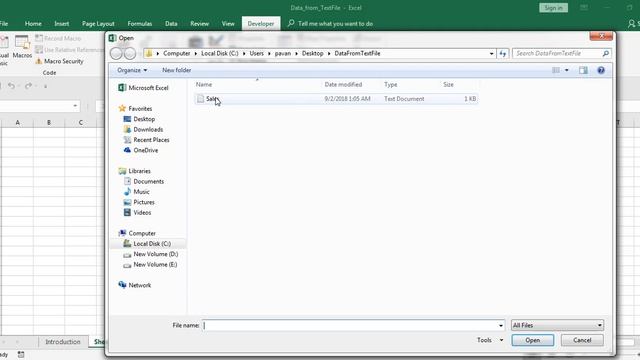Click the Open button
Viewport: 640px width, 360px height.
pyautogui.click(x=533, y=340)
